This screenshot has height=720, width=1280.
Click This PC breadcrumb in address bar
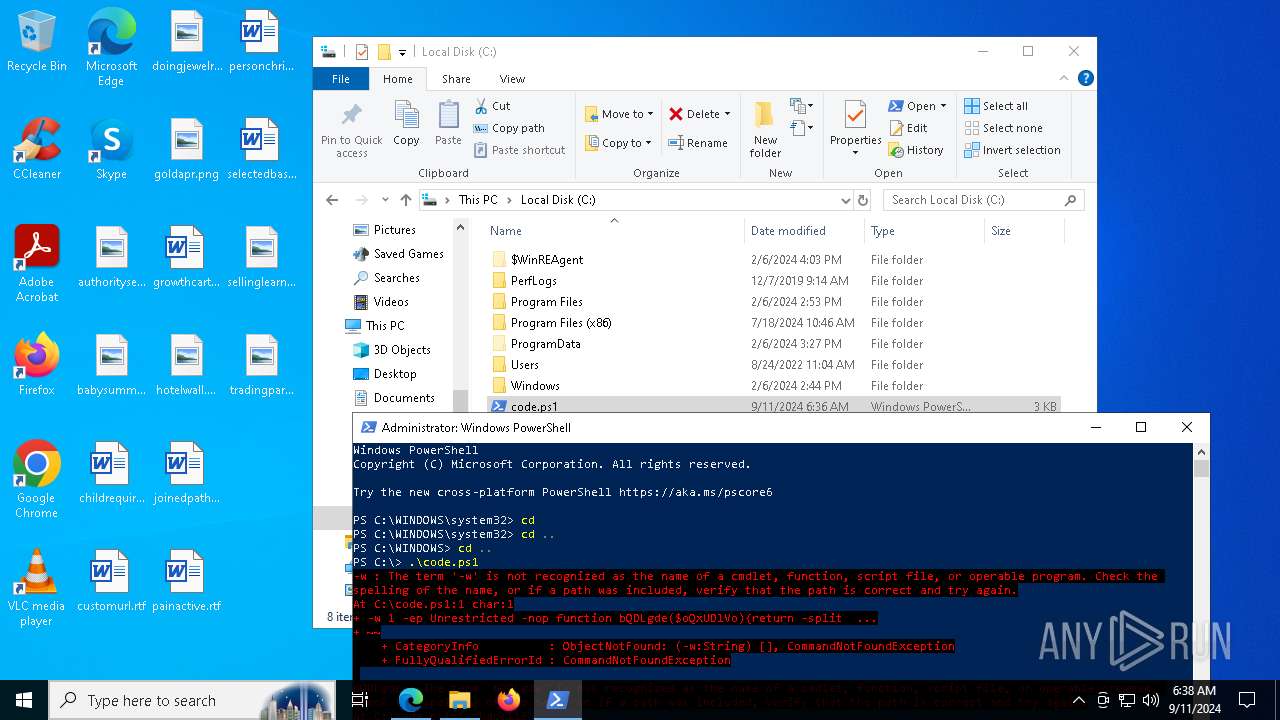click(x=478, y=200)
